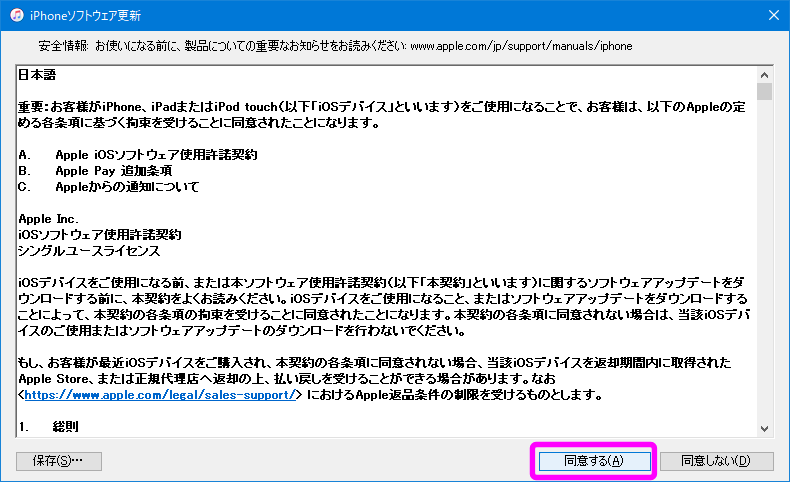Close the iPhone software update dialog

pos(770,15)
